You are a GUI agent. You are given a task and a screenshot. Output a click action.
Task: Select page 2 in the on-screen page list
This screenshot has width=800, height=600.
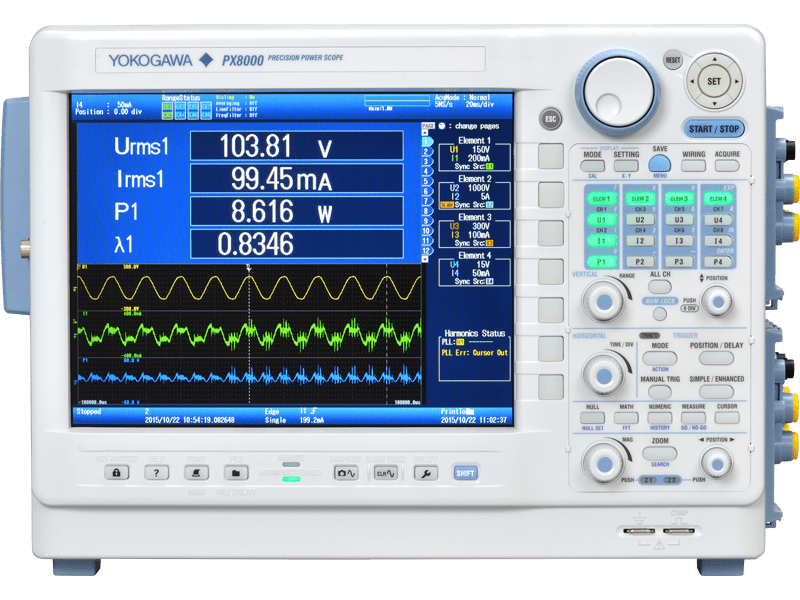(426, 152)
